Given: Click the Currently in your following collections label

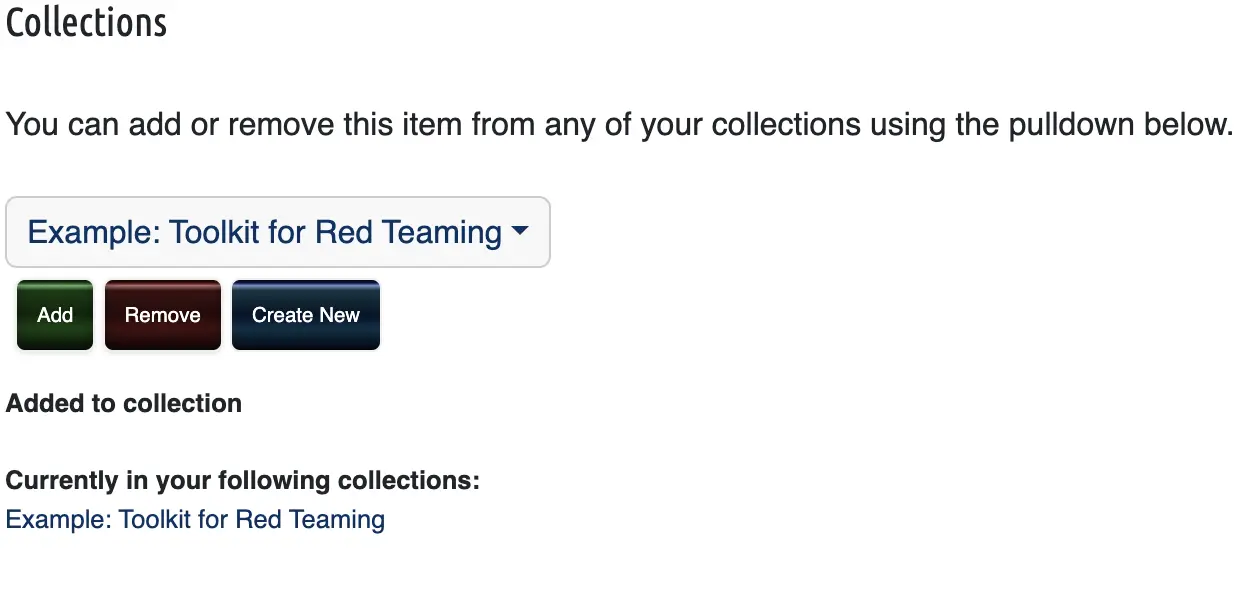Looking at the screenshot, I should 243,481.
